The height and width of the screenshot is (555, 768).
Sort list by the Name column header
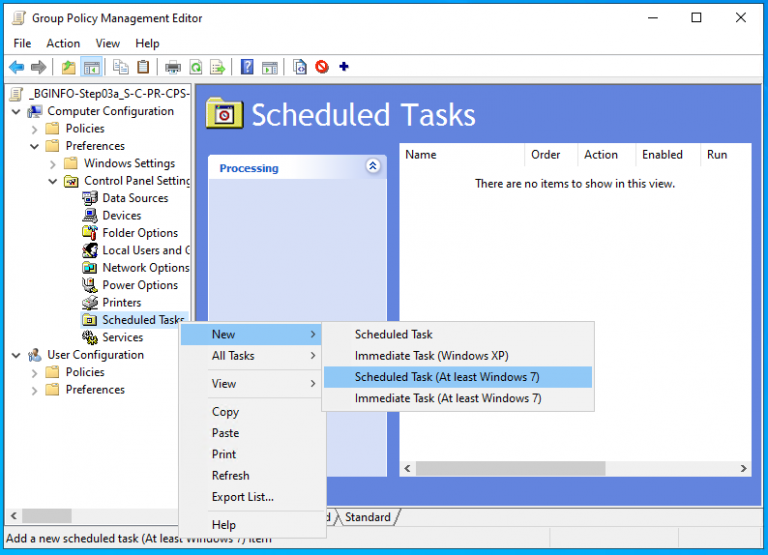[460, 155]
